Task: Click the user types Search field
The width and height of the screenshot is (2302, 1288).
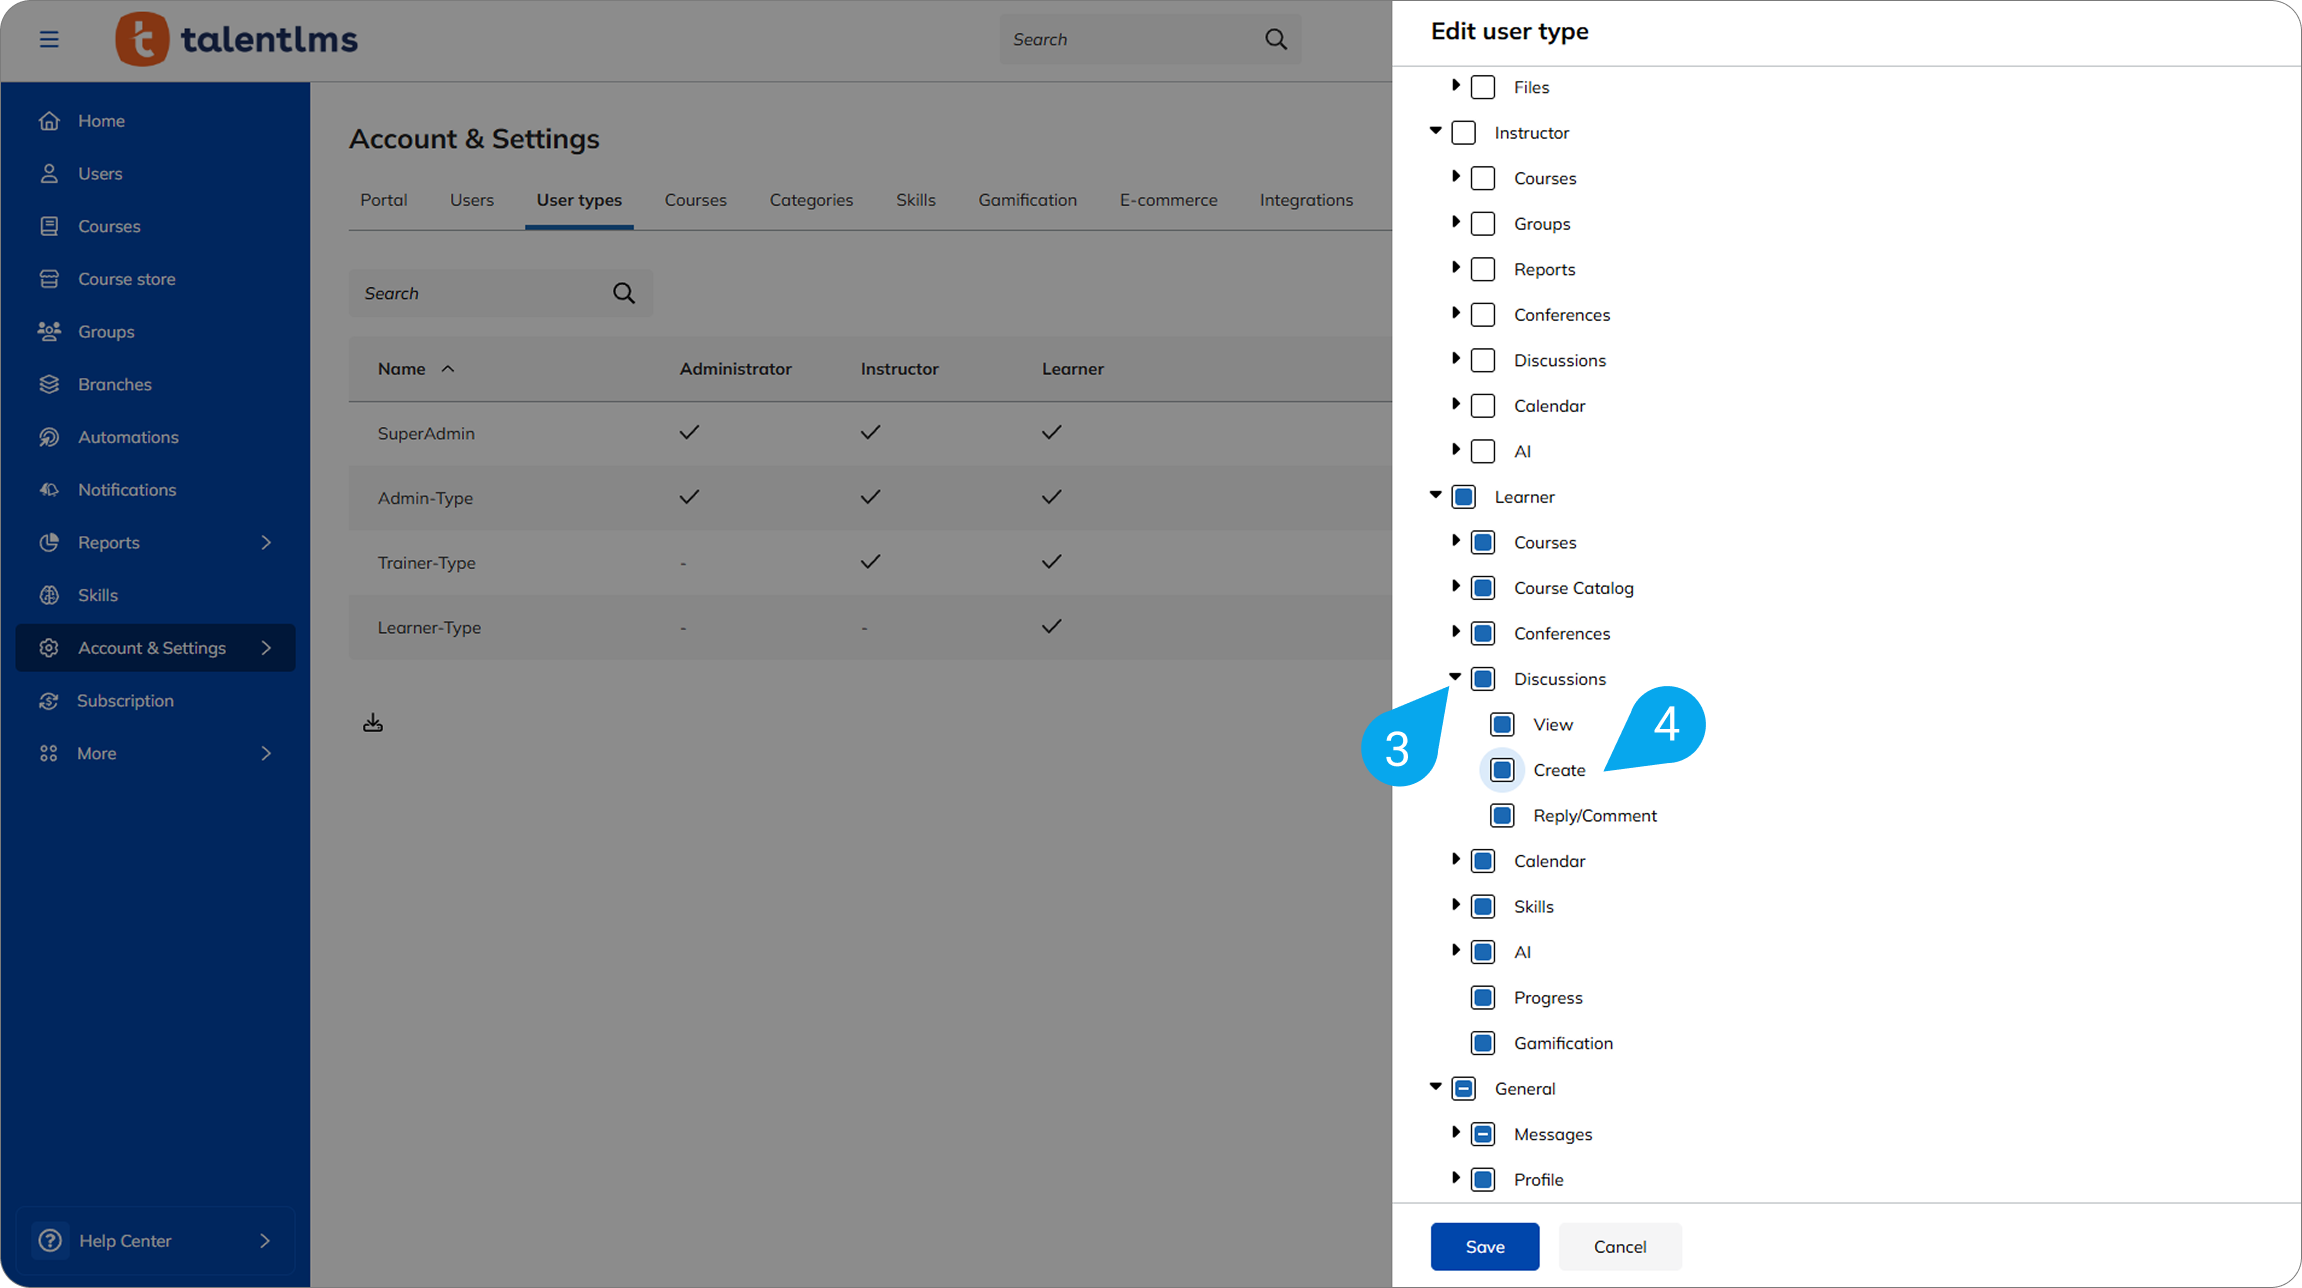Action: [x=480, y=293]
